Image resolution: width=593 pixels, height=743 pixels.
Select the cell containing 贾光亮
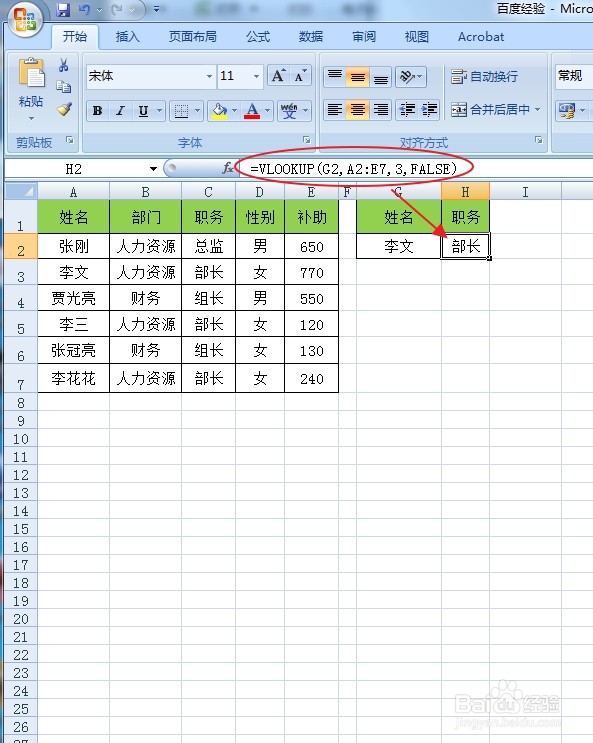[x=73, y=298]
